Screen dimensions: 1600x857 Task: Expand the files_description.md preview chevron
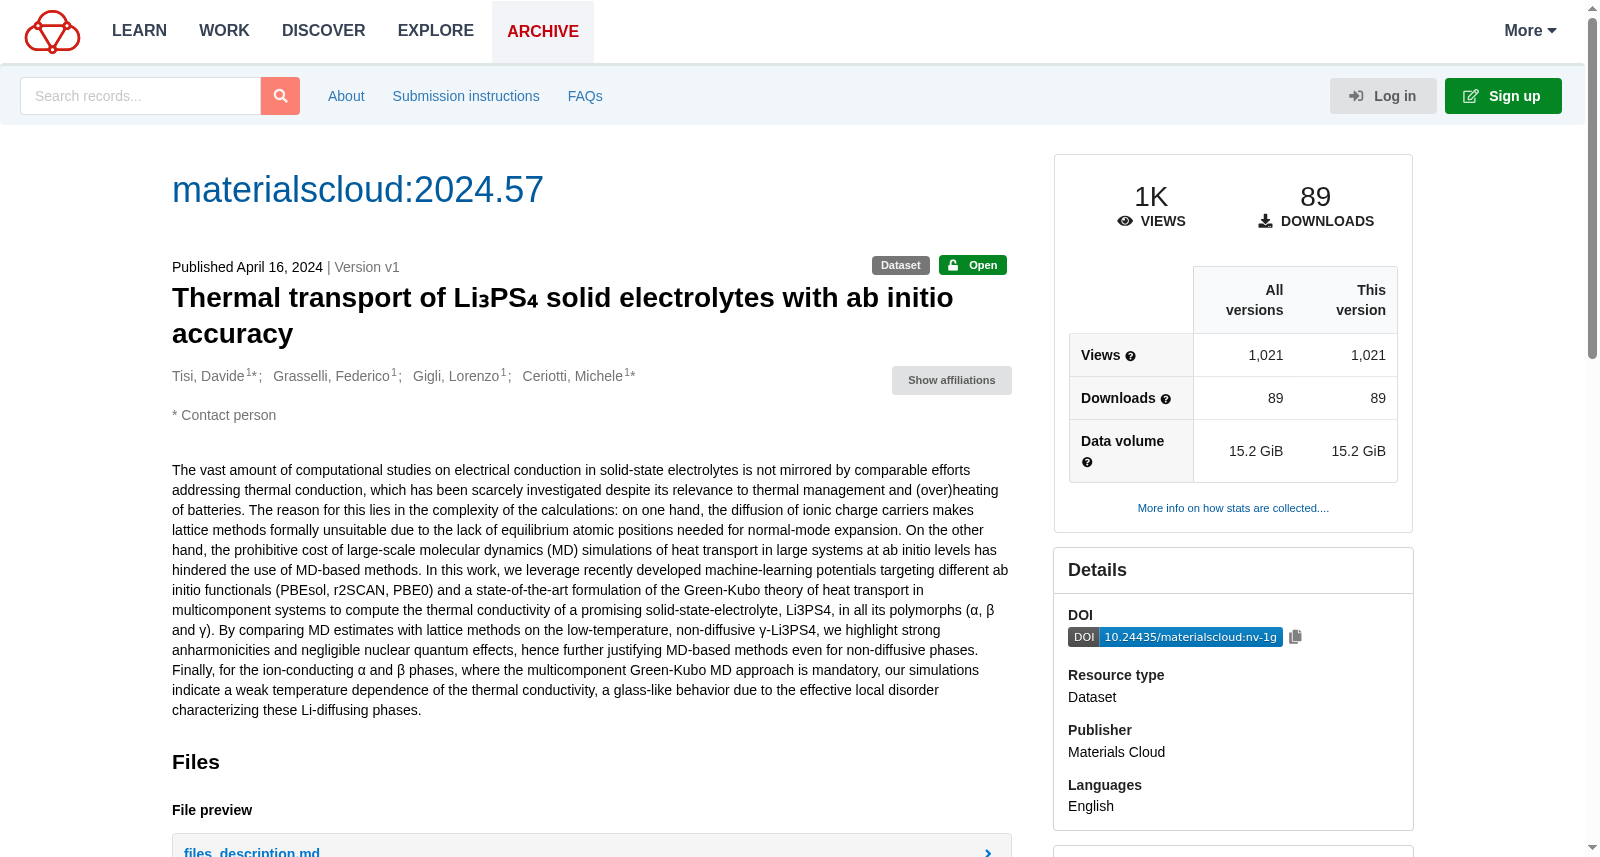click(x=988, y=852)
